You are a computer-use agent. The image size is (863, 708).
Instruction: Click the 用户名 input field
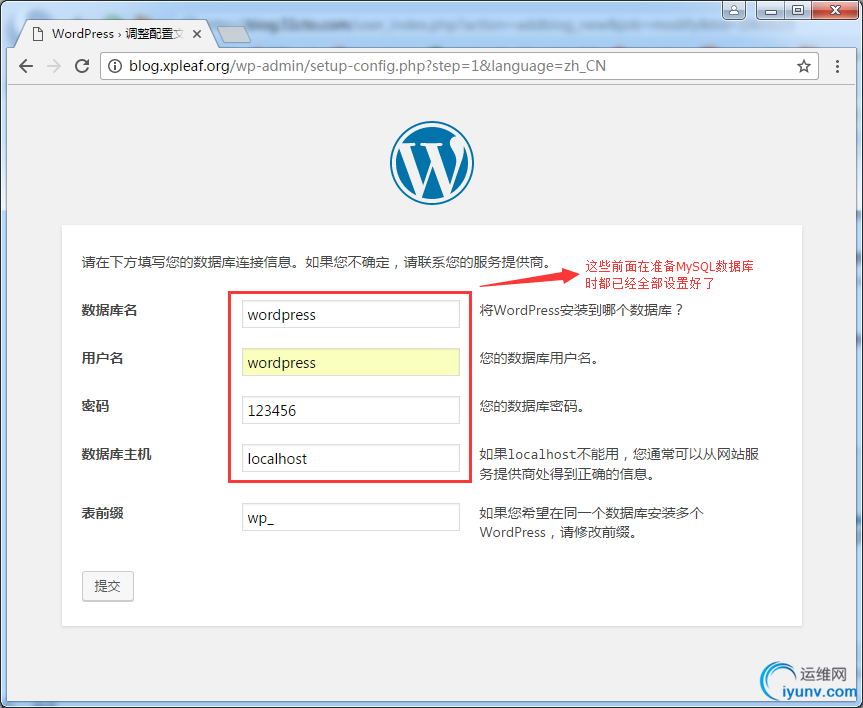pos(351,362)
